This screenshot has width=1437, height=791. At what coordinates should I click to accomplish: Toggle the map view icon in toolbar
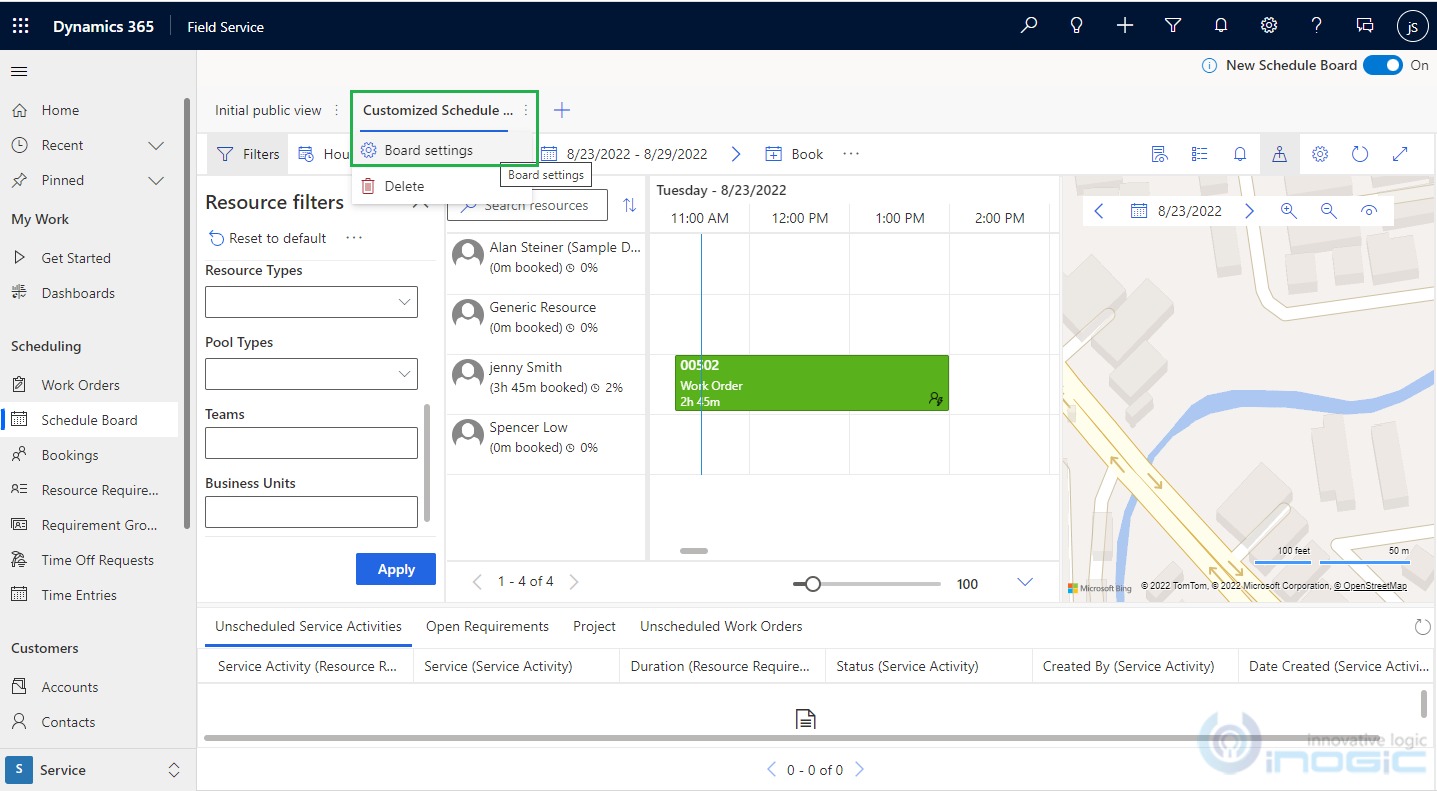(x=1279, y=154)
